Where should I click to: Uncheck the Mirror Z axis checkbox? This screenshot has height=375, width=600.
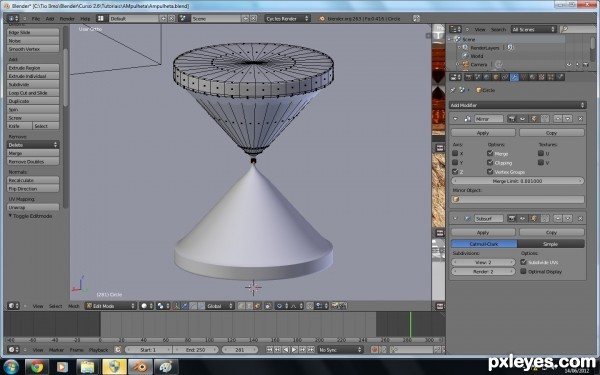(455, 171)
